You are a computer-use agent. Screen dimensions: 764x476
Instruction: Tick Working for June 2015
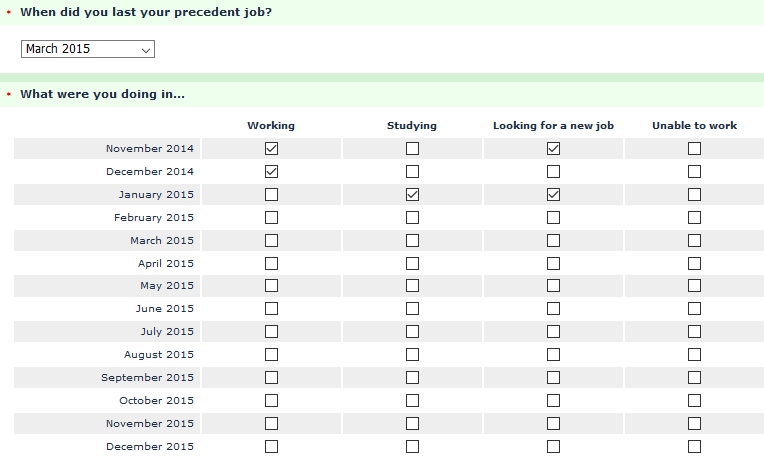click(271, 309)
